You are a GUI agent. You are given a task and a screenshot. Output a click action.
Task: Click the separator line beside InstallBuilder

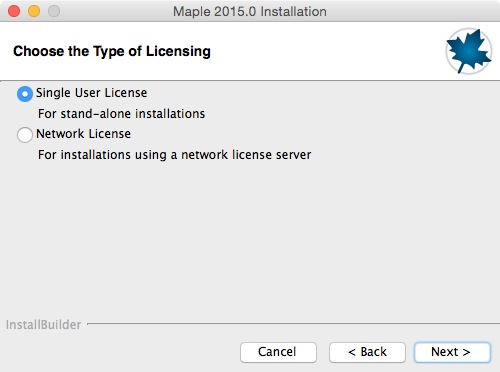click(293, 323)
